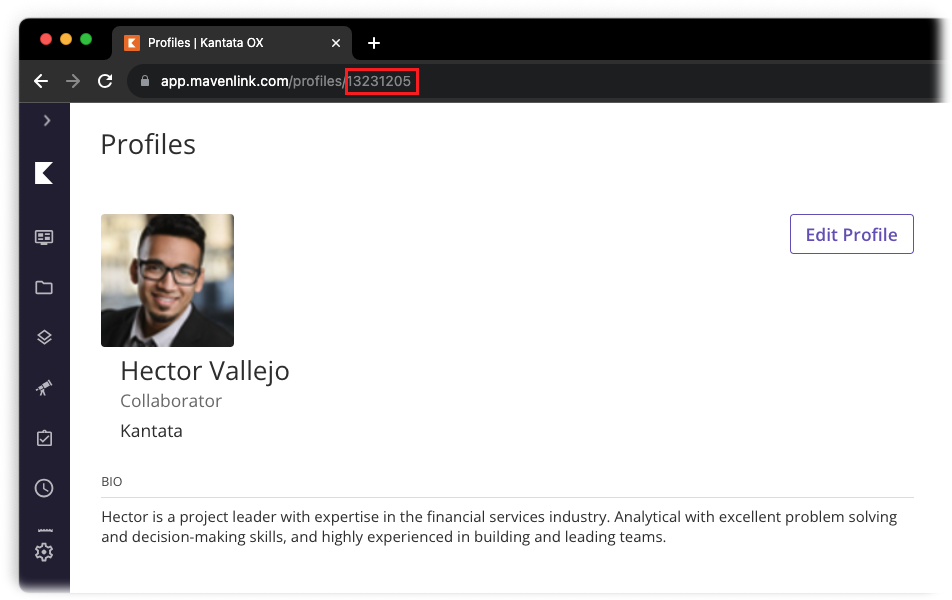Open the dashboard icon in sidebar
This screenshot has width=952, height=600.
click(x=44, y=237)
